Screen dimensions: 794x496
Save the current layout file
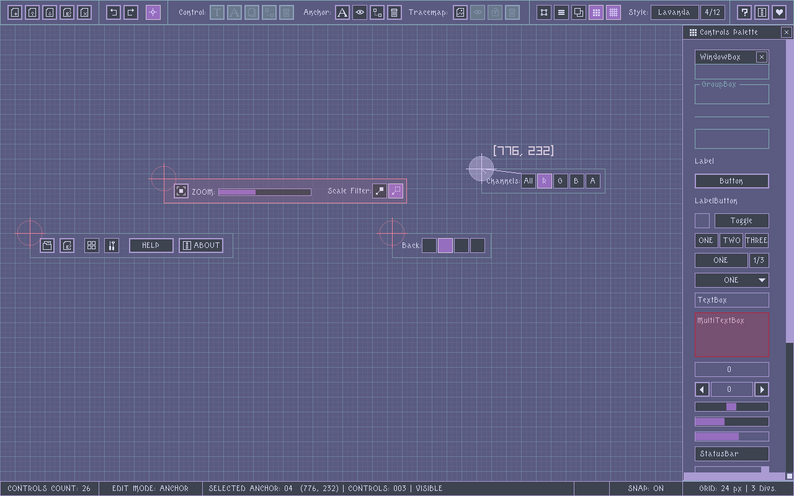point(49,12)
